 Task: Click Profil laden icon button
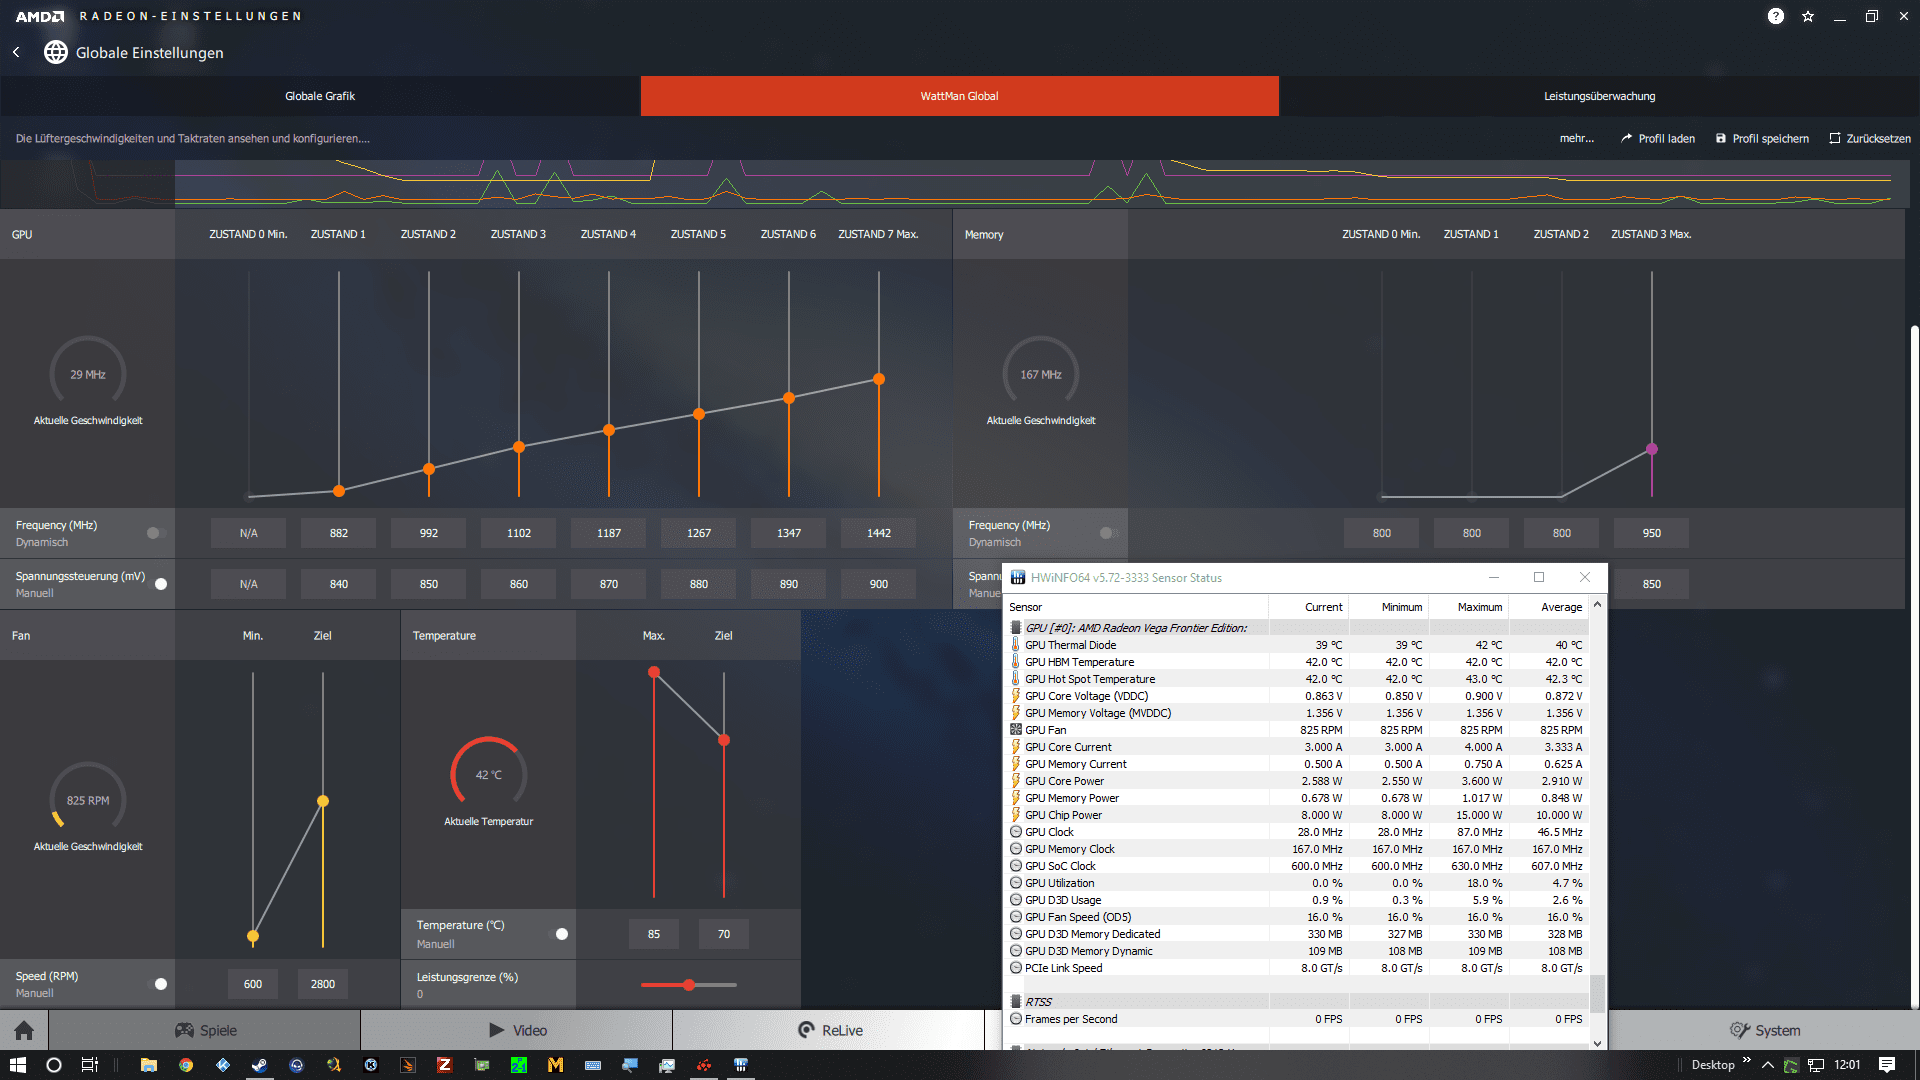pos(1657,139)
